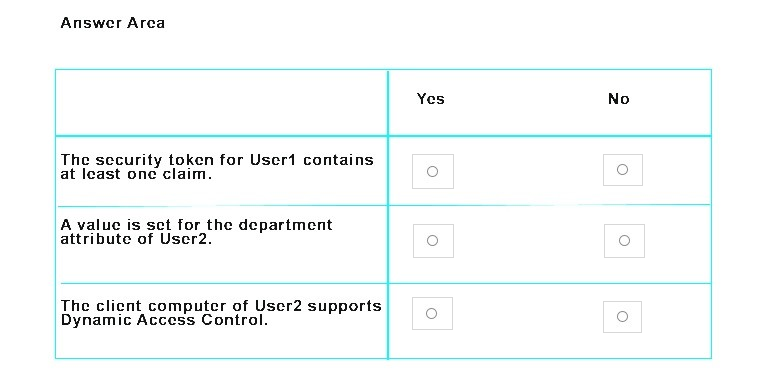This screenshot has height=390, width=761.
Task: Select Yes for User1 security token claim
Action: [x=432, y=171]
